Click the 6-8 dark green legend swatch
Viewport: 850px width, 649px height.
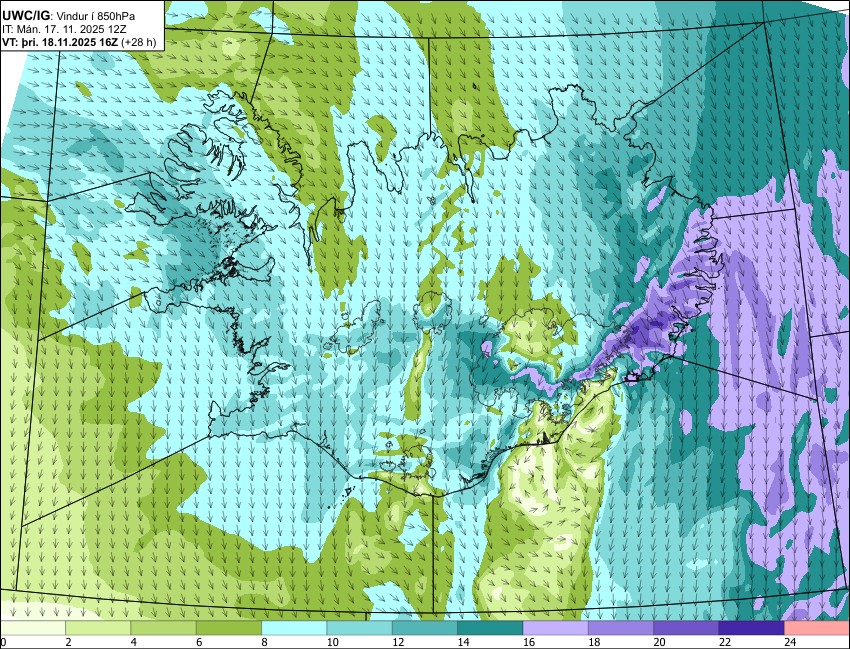229,628
